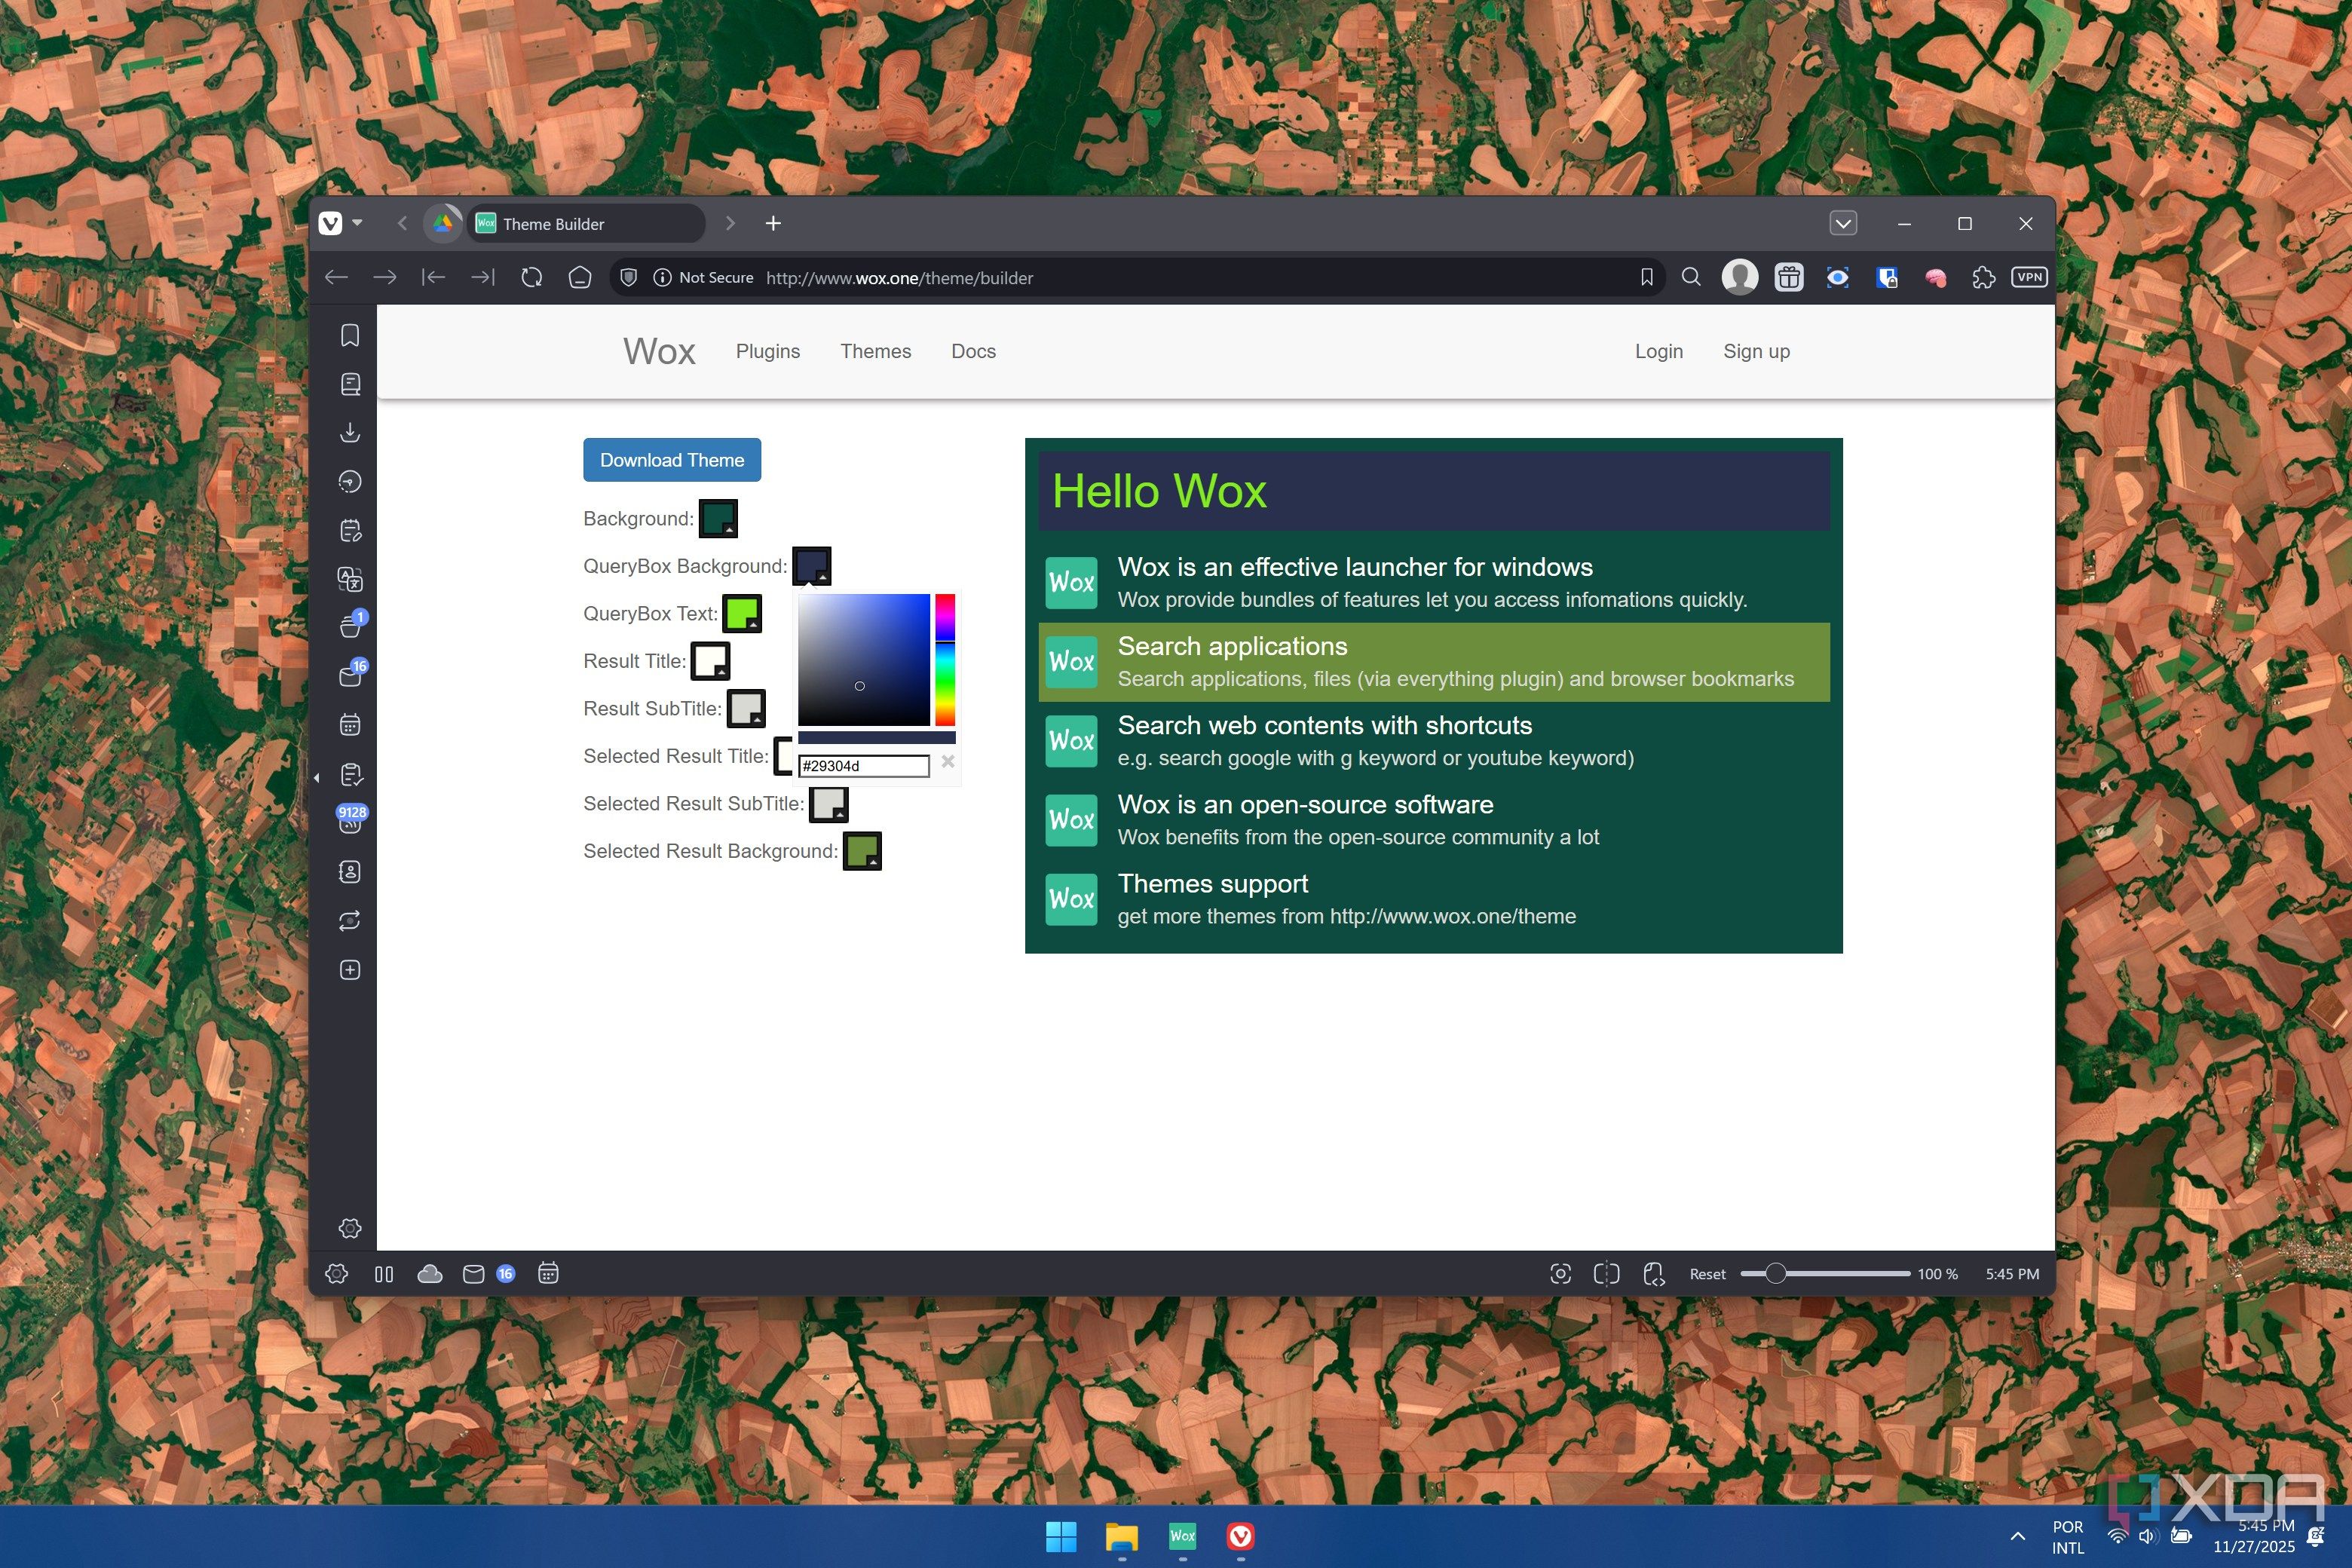Open Docs in Wox navigation
2352x1568 pixels.
coord(973,351)
